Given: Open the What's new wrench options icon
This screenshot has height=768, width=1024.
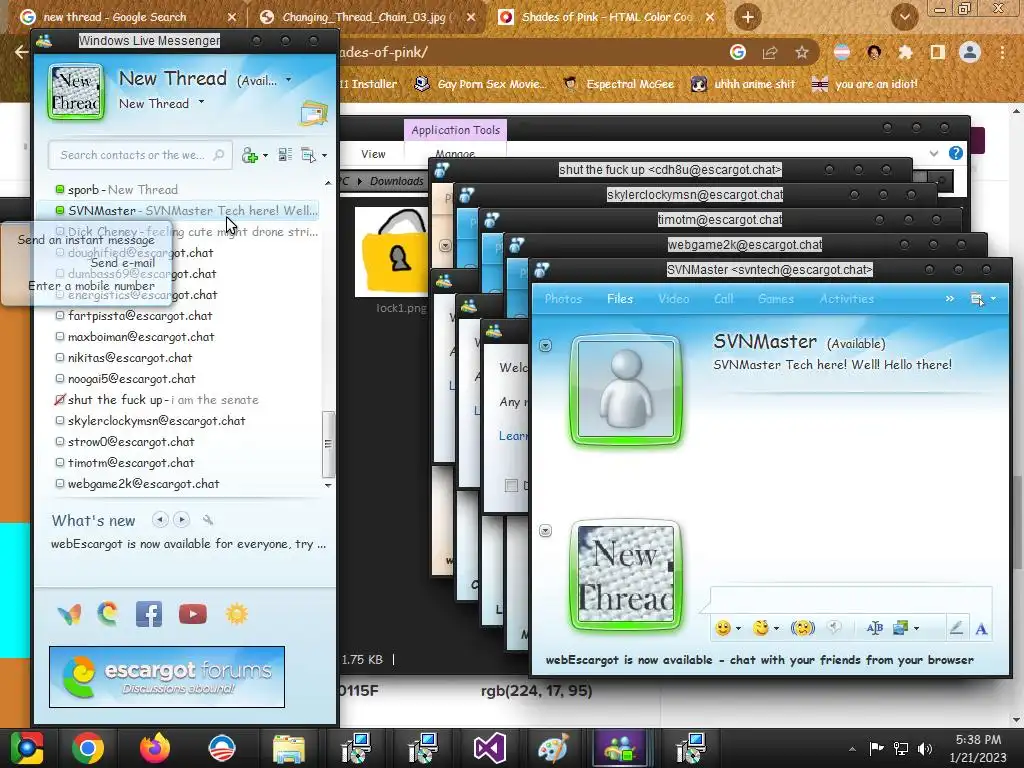Looking at the screenshot, I should (208, 520).
